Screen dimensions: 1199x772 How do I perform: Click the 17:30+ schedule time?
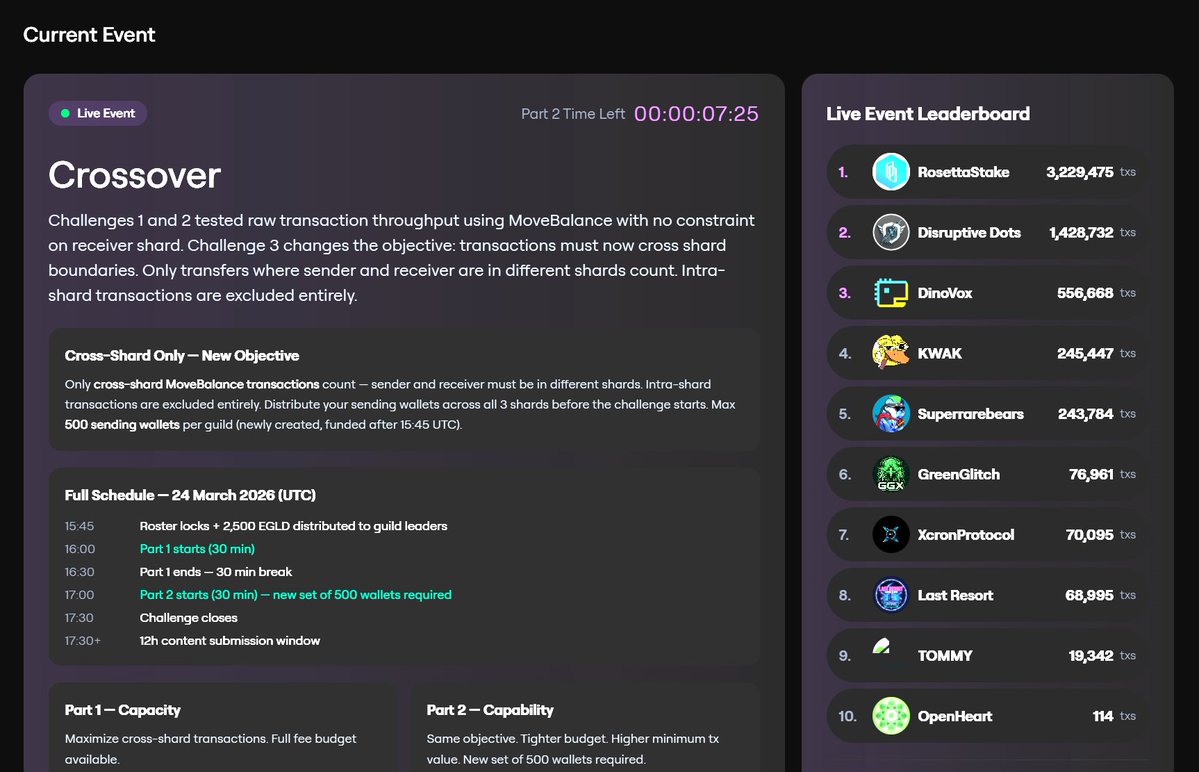pyautogui.click(x=83, y=641)
